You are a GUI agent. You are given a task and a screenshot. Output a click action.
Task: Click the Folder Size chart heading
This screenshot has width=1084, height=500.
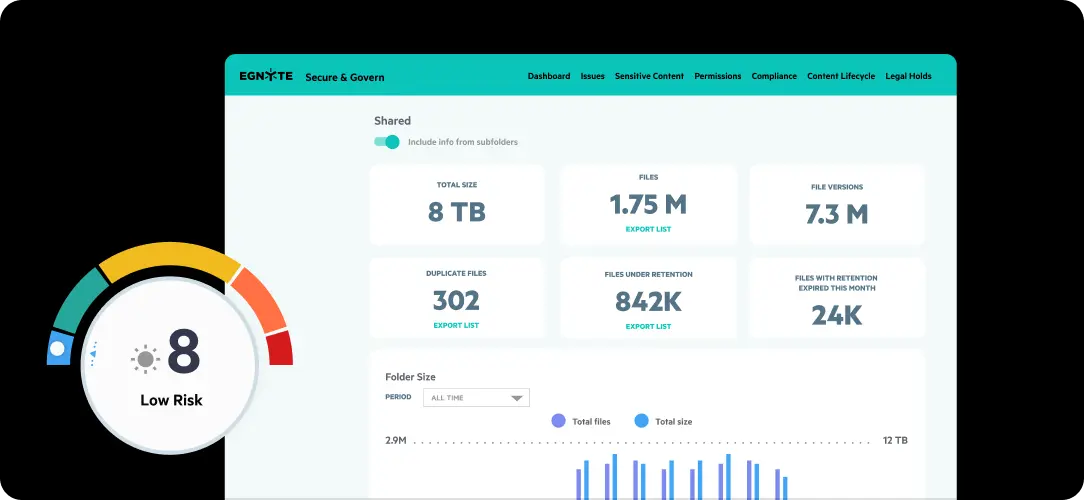[x=411, y=377]
